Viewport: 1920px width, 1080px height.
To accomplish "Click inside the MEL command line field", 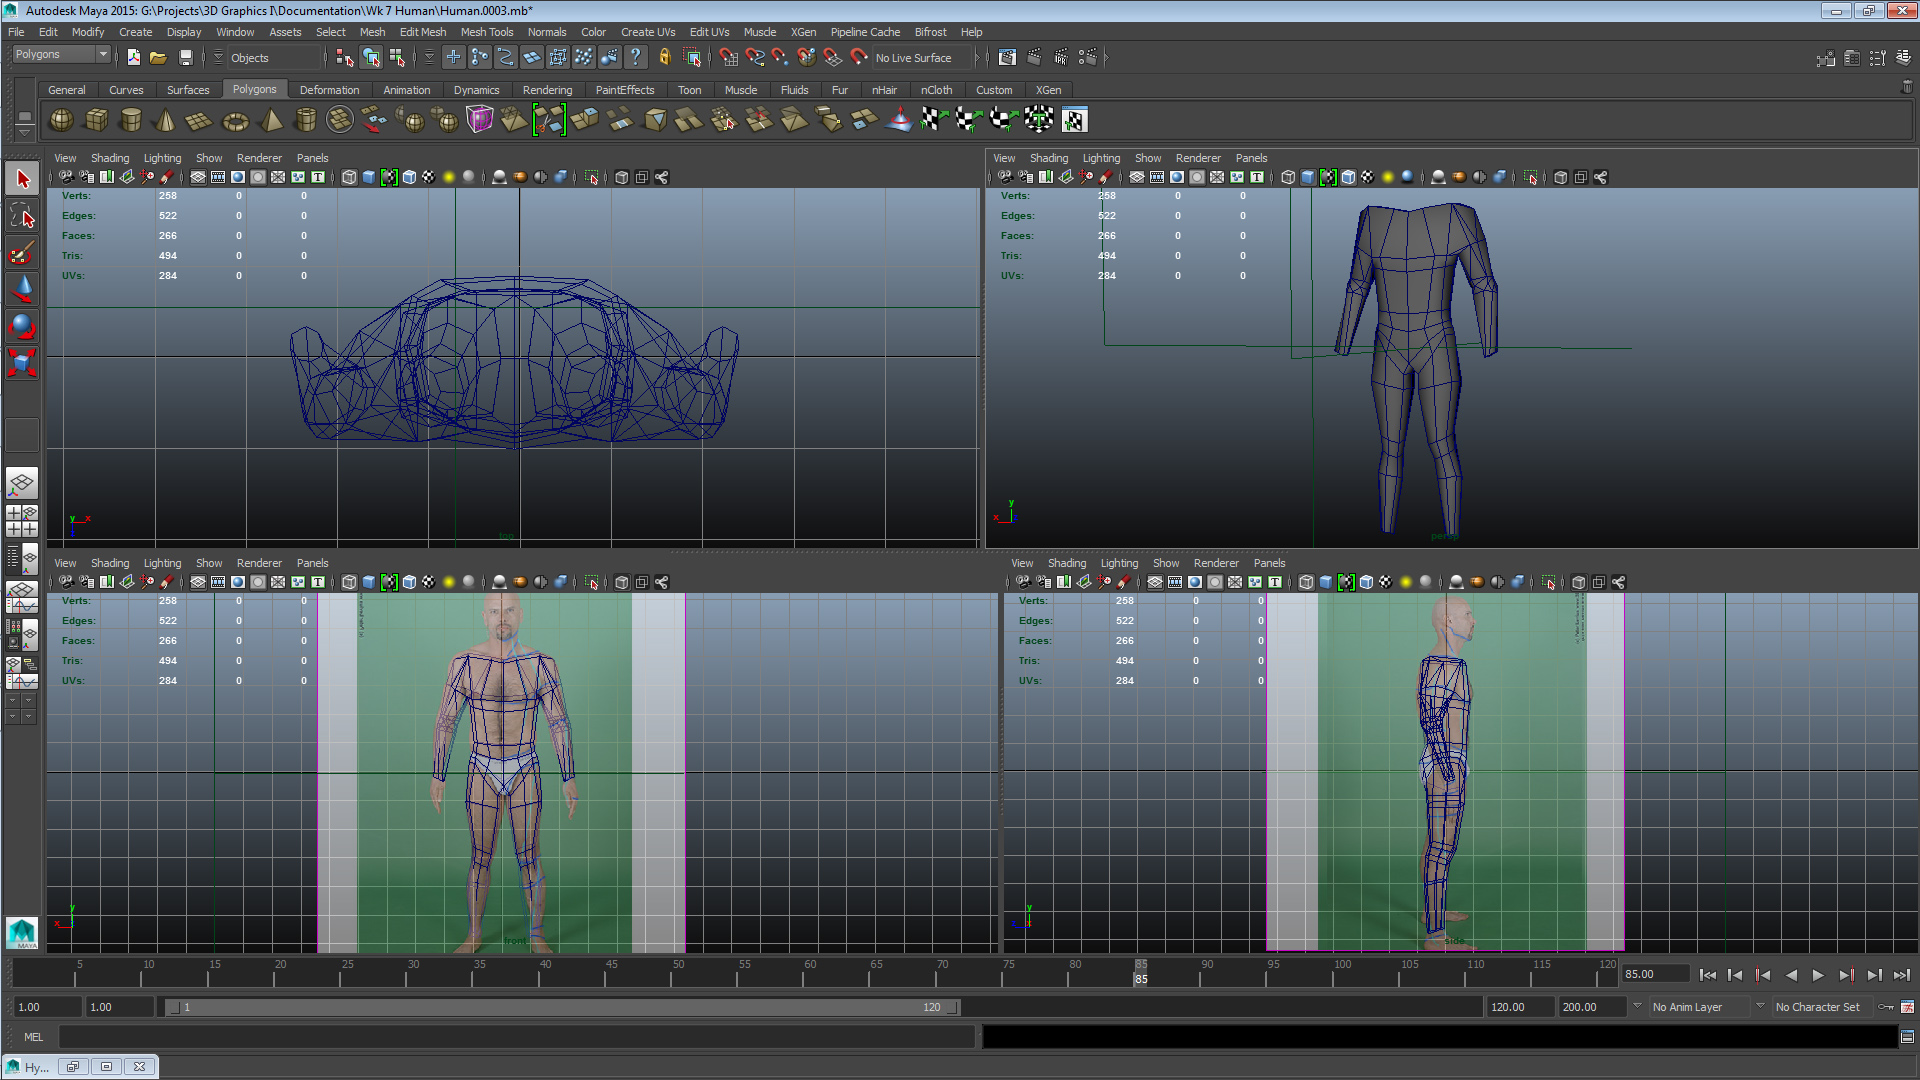I will point(500,1037).
